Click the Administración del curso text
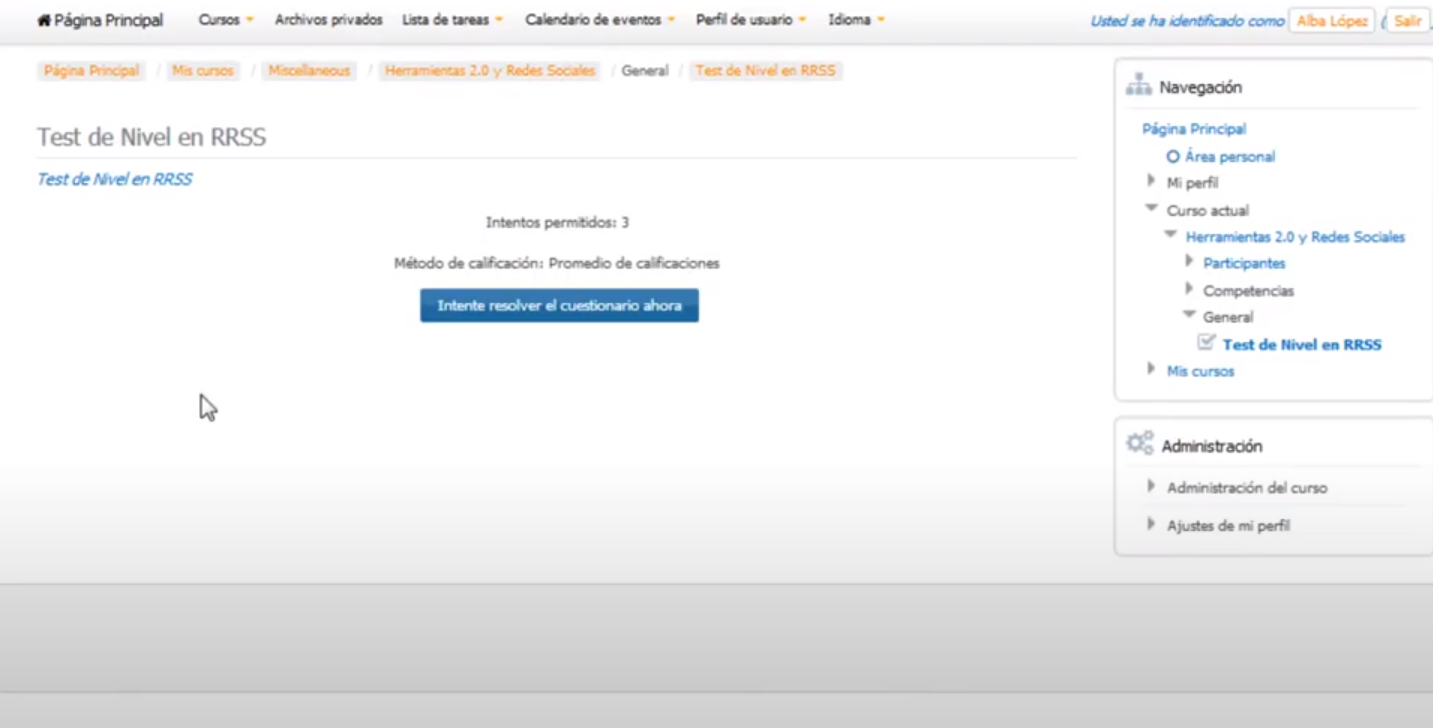This screenshot has width=1433, height=728. (x=1247, y=488)
